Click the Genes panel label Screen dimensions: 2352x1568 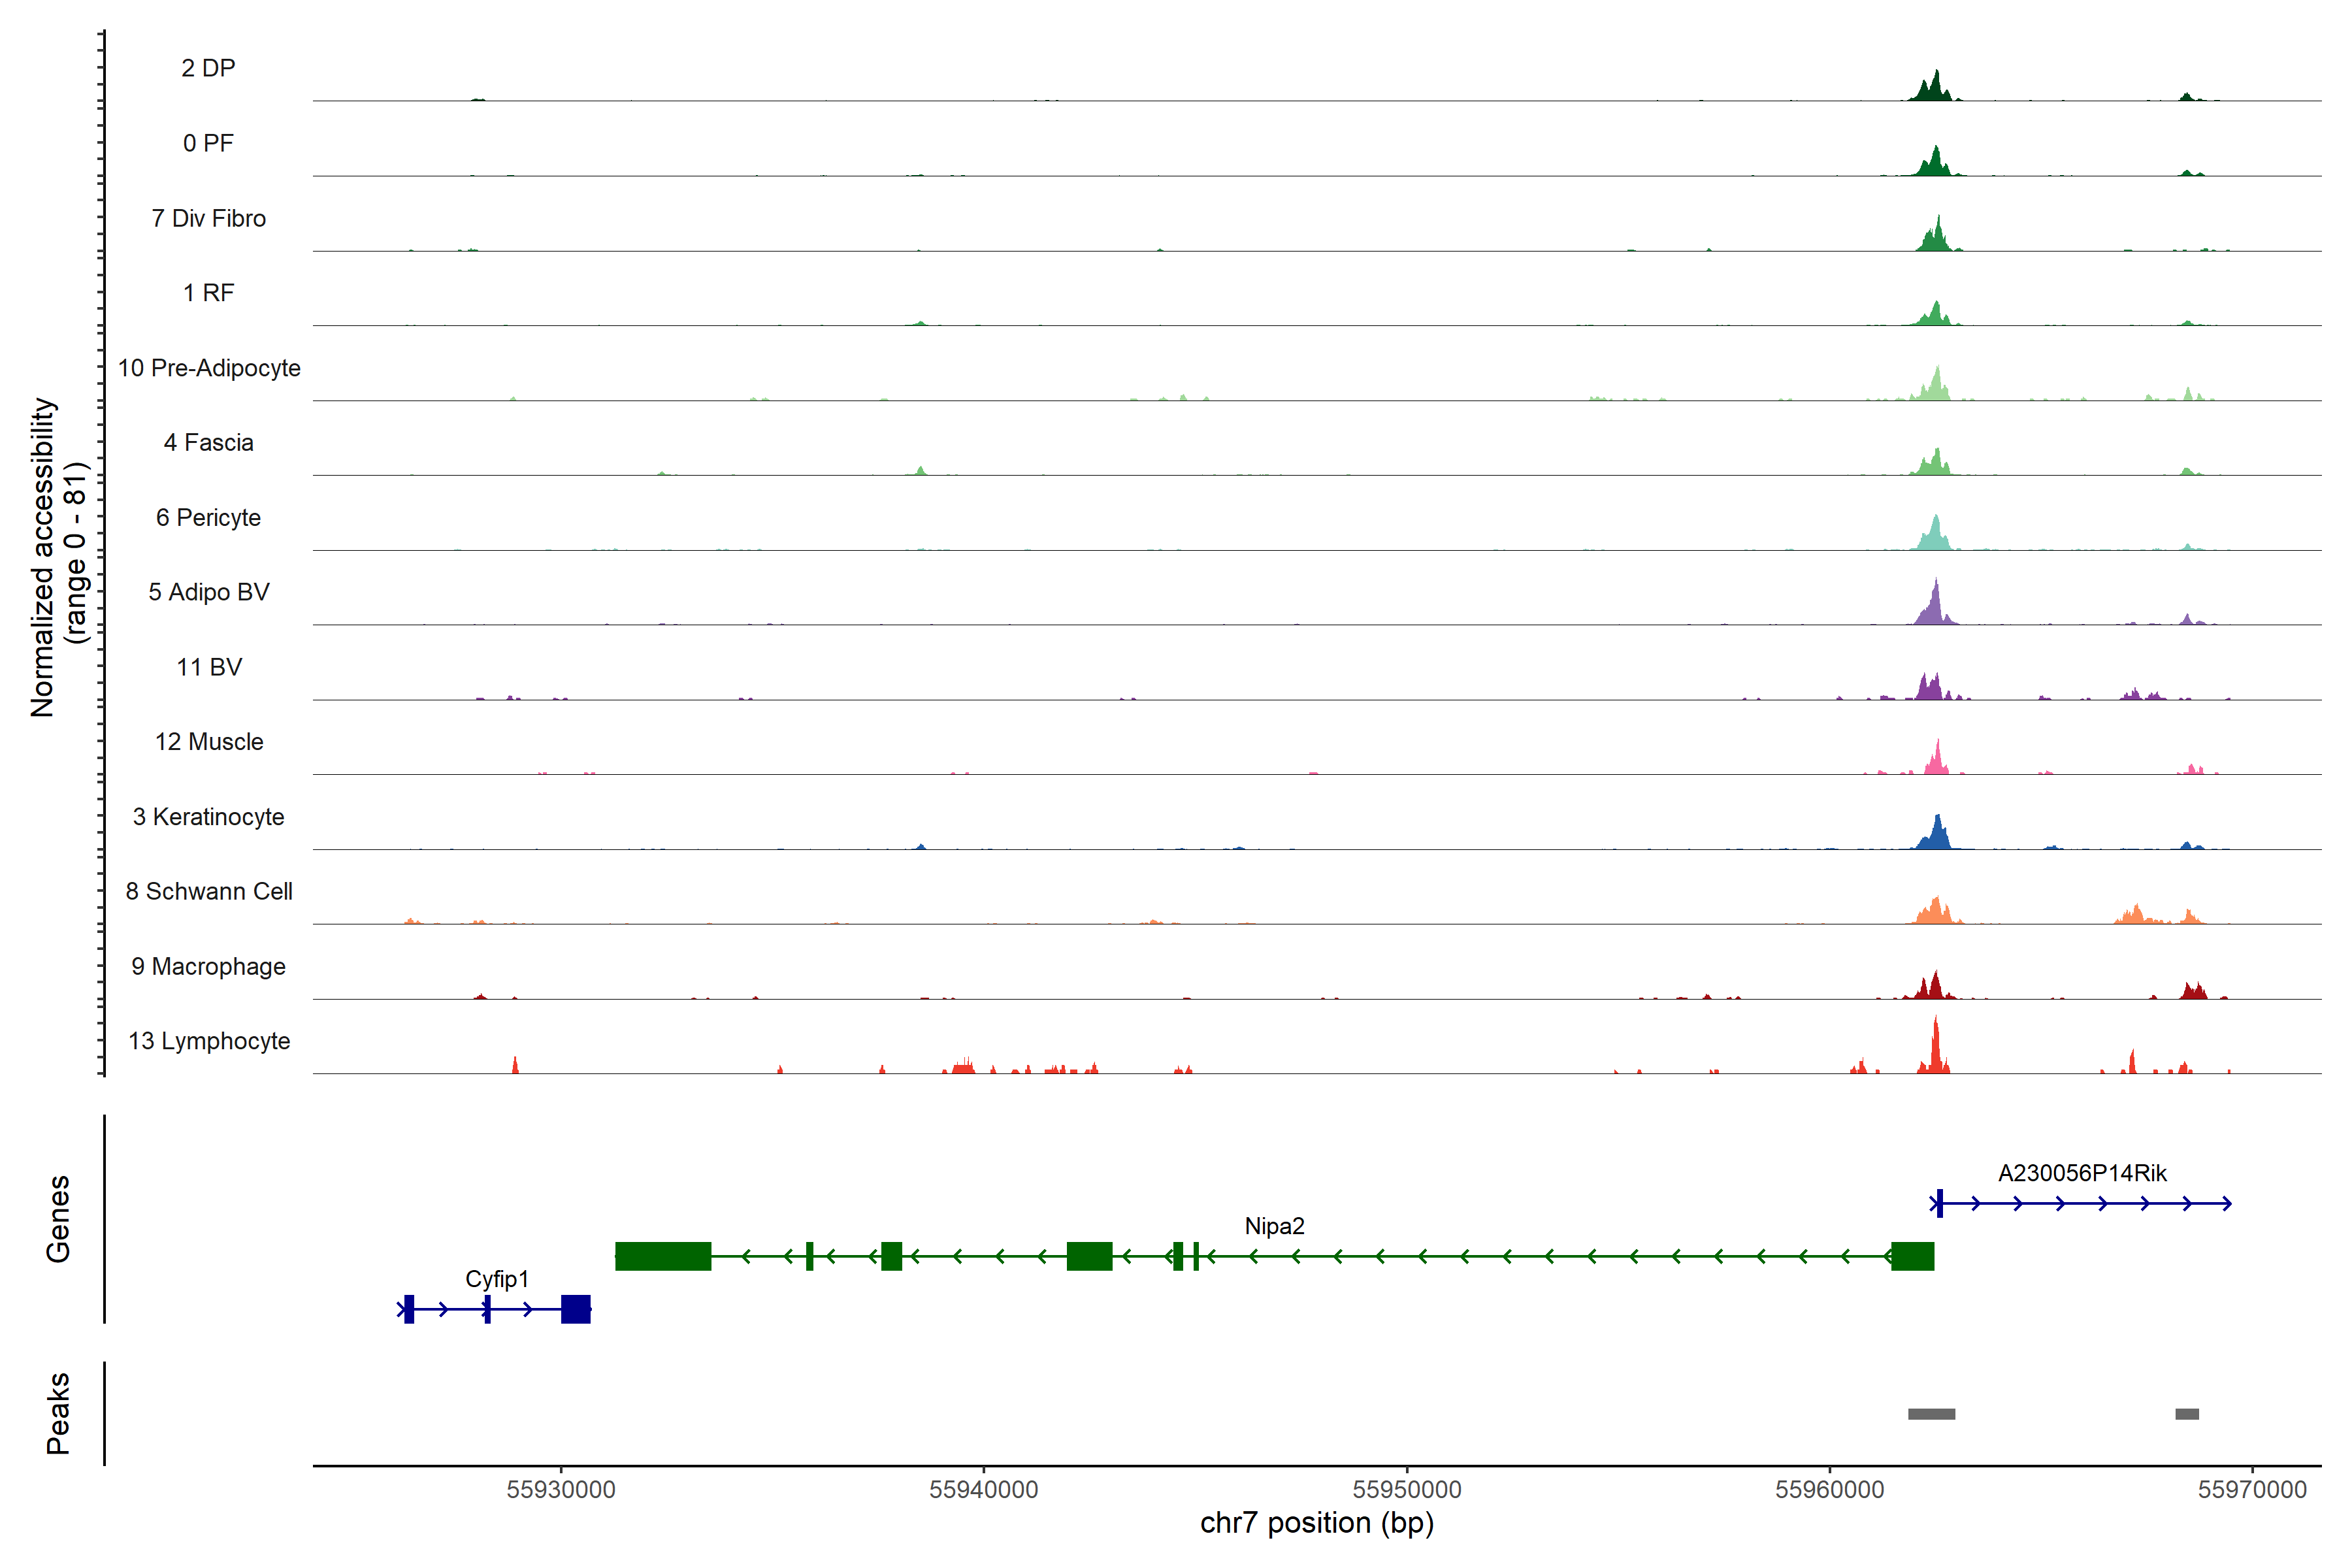tap(58, 1218)
